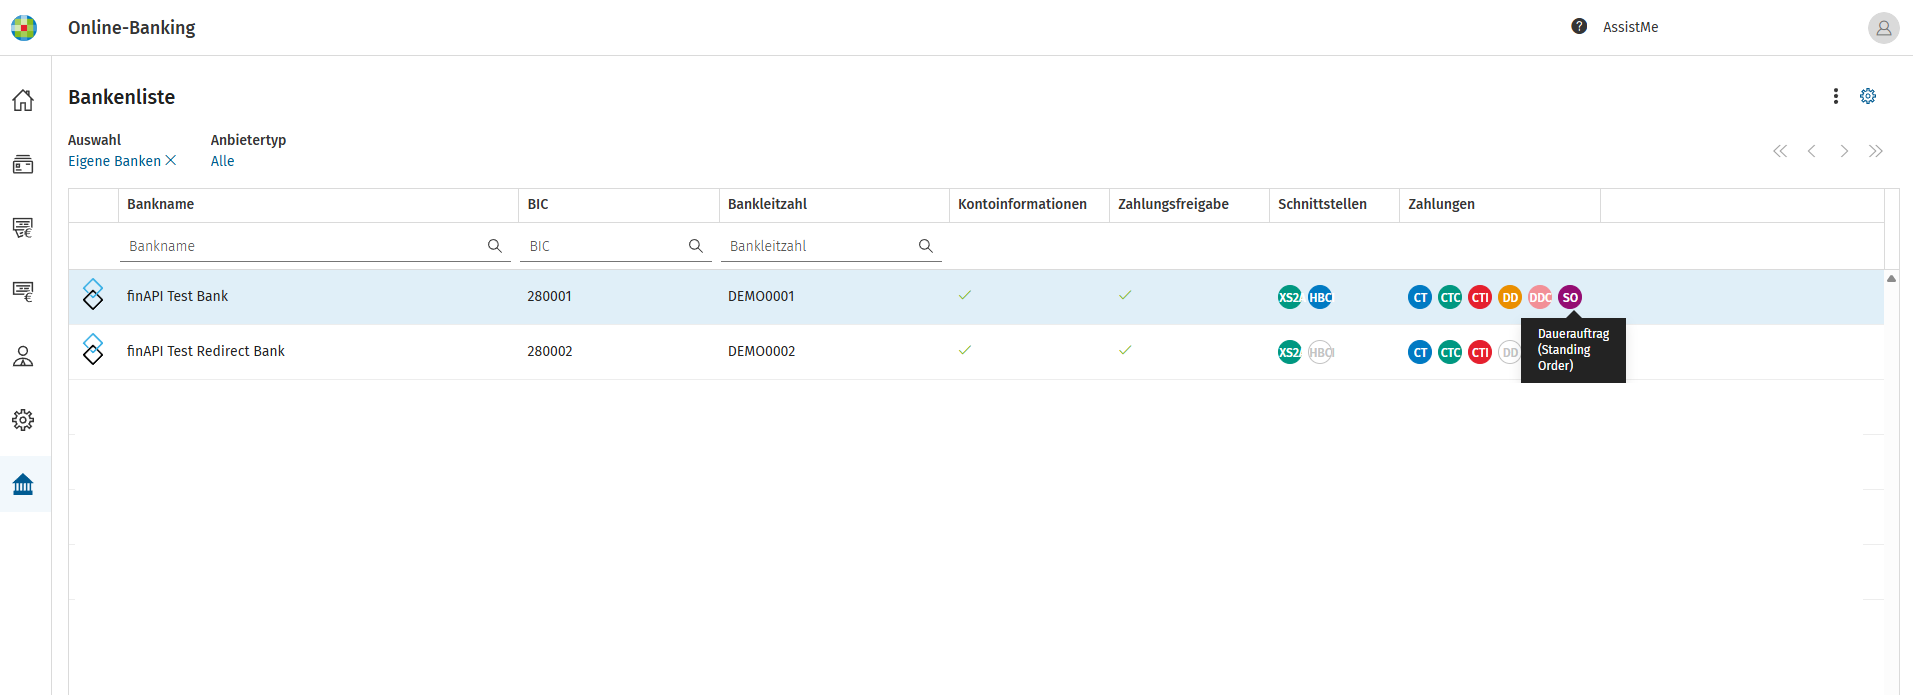Click the search icon in BIC filter

pyautogui.click(x=696, y=246)
